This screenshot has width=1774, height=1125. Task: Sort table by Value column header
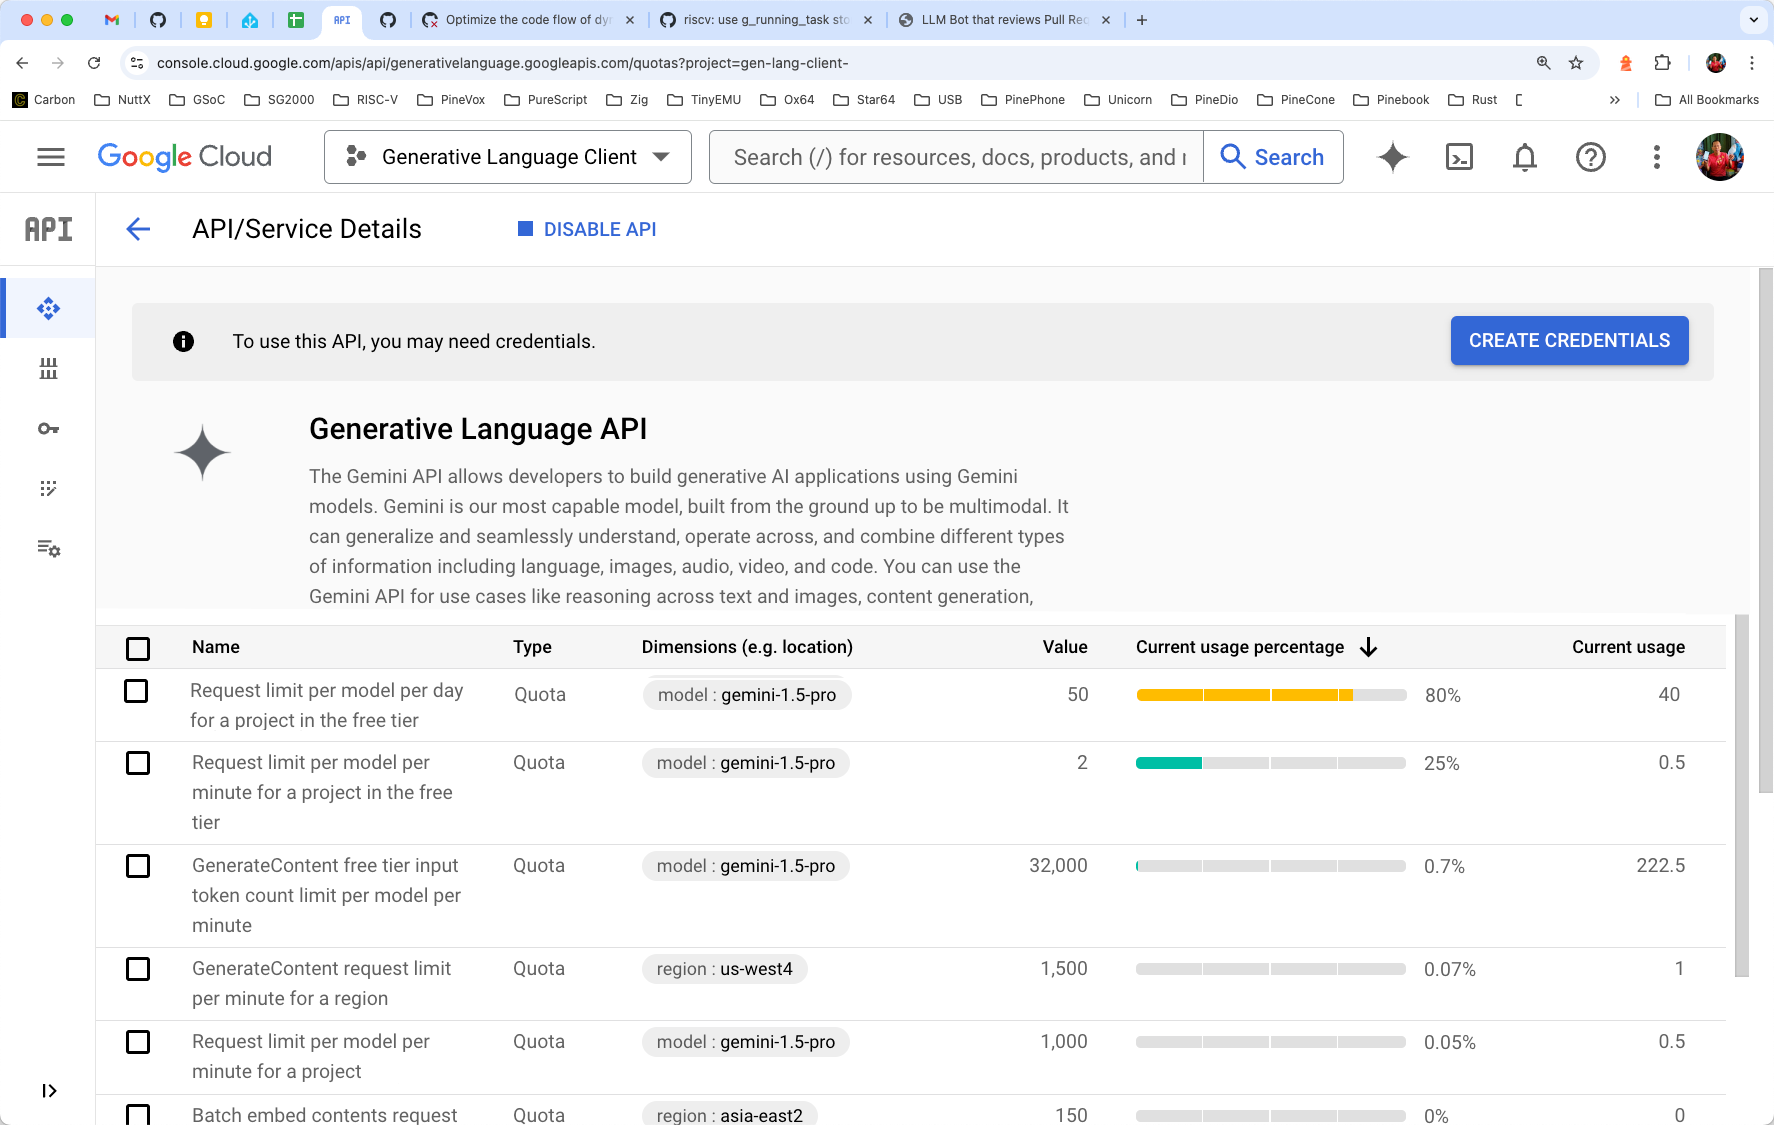pyautogui.click(x=1065, y=647)
